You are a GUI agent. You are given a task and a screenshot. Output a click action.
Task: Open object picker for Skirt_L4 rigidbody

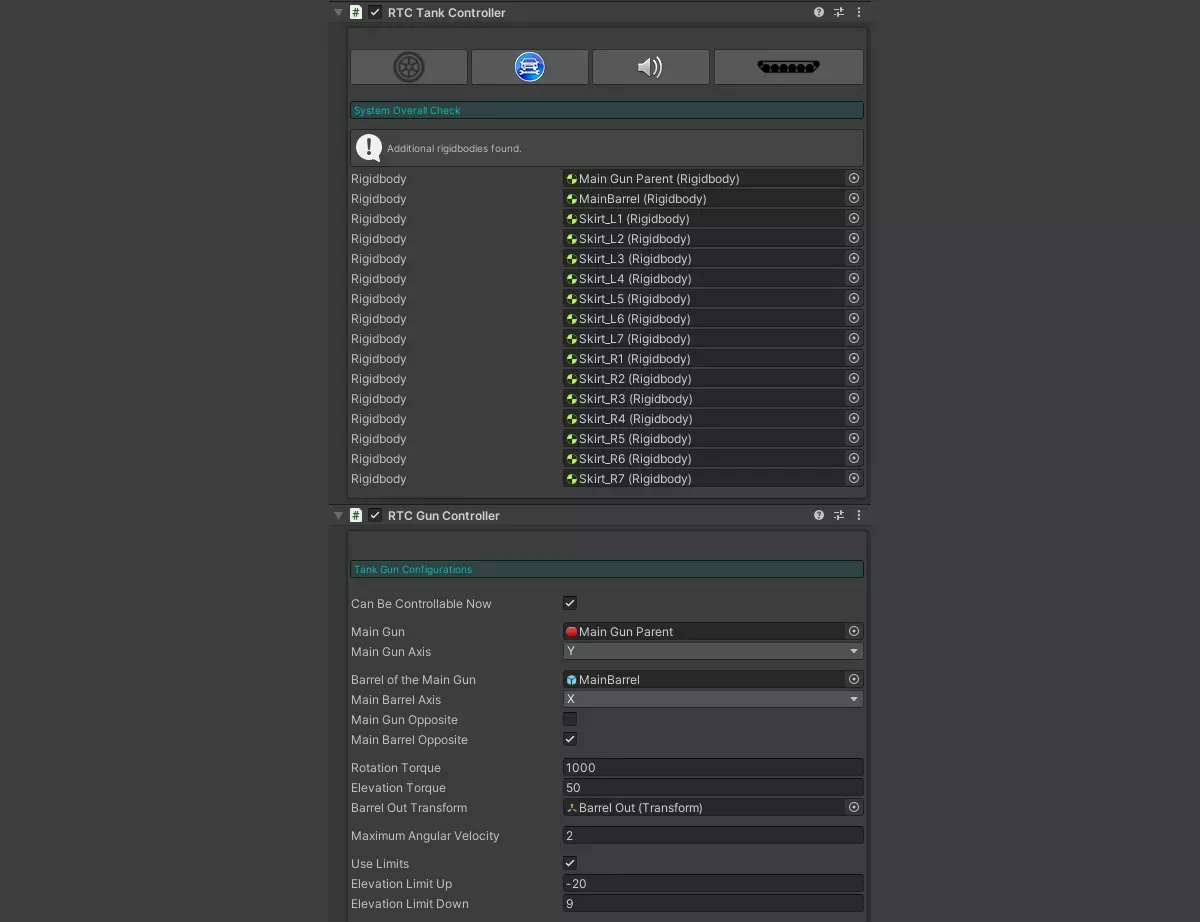[854, 278]
